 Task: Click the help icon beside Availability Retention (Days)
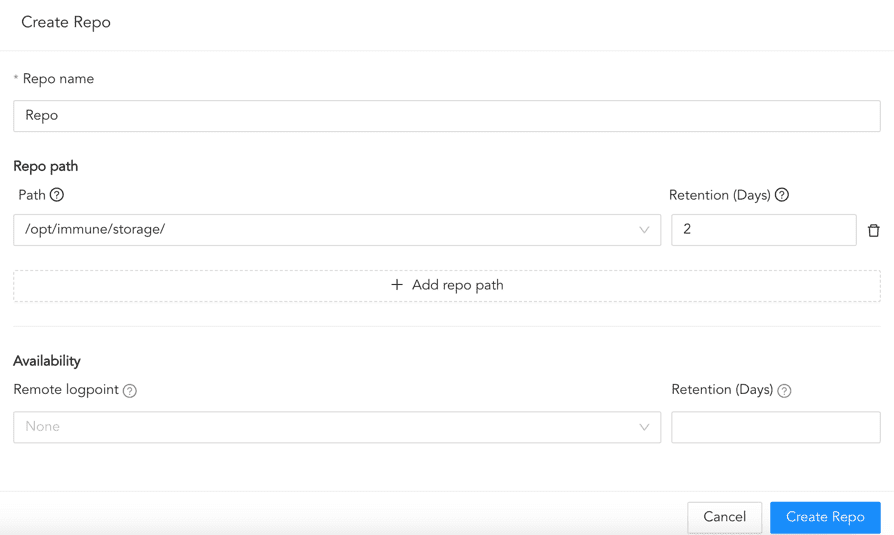click(x=784, y=391)
